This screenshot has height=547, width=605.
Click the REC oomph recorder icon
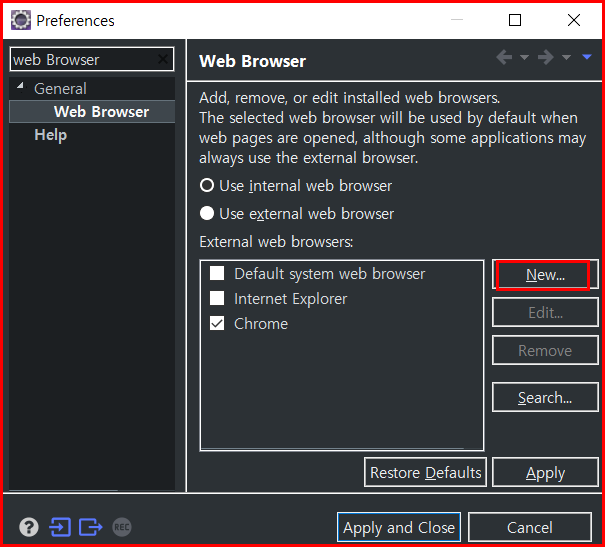pos(122,527)
